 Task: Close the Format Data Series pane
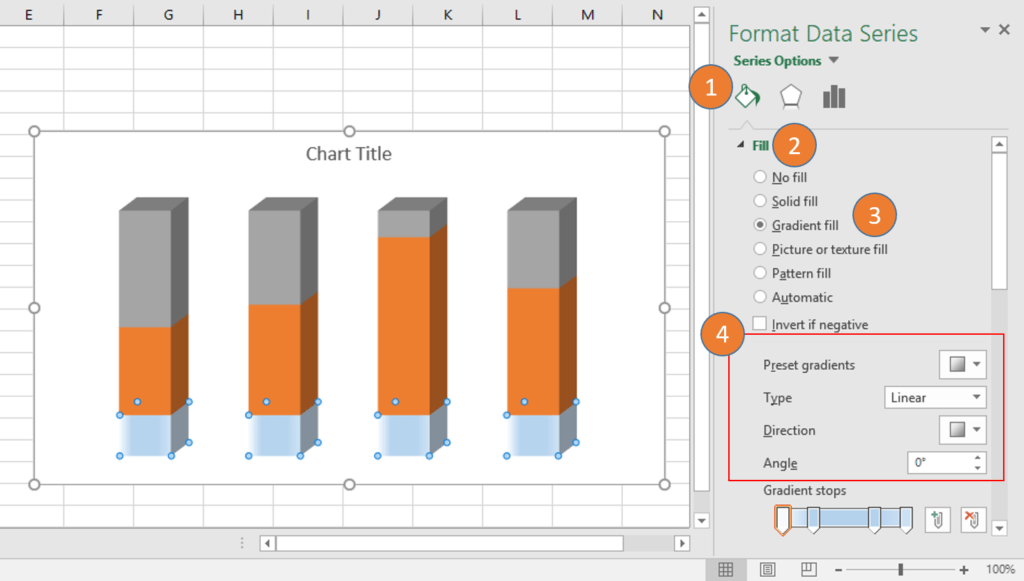(x=1004, y=29)
